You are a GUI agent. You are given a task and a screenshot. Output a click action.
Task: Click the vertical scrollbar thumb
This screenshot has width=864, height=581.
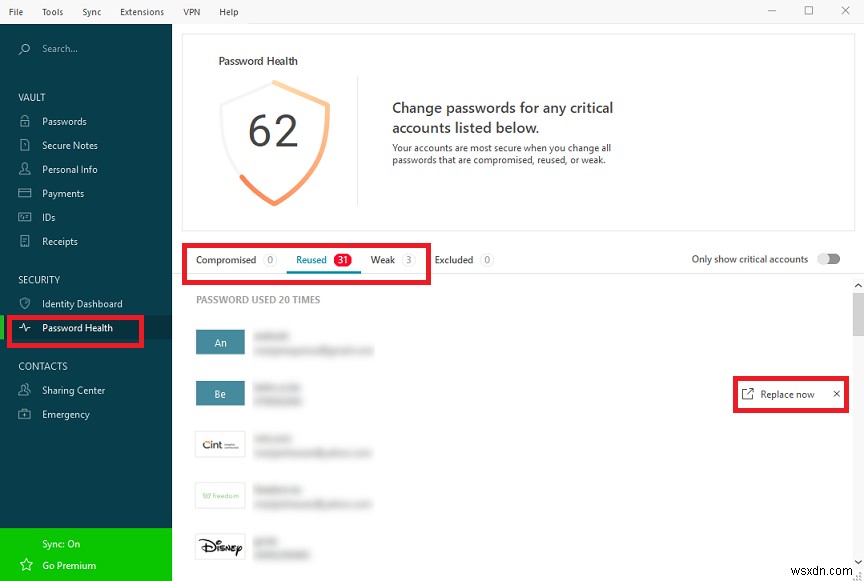point(858,314)
